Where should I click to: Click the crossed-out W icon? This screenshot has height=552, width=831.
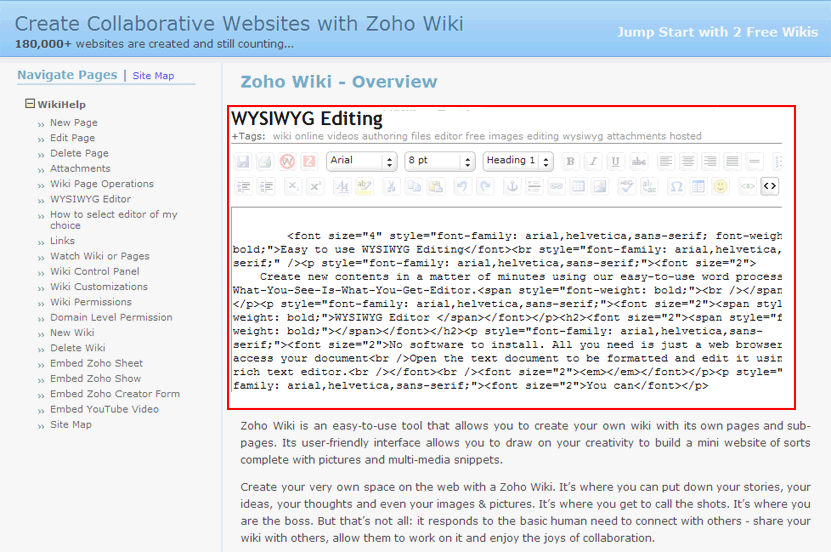click(x=287, y=161)
